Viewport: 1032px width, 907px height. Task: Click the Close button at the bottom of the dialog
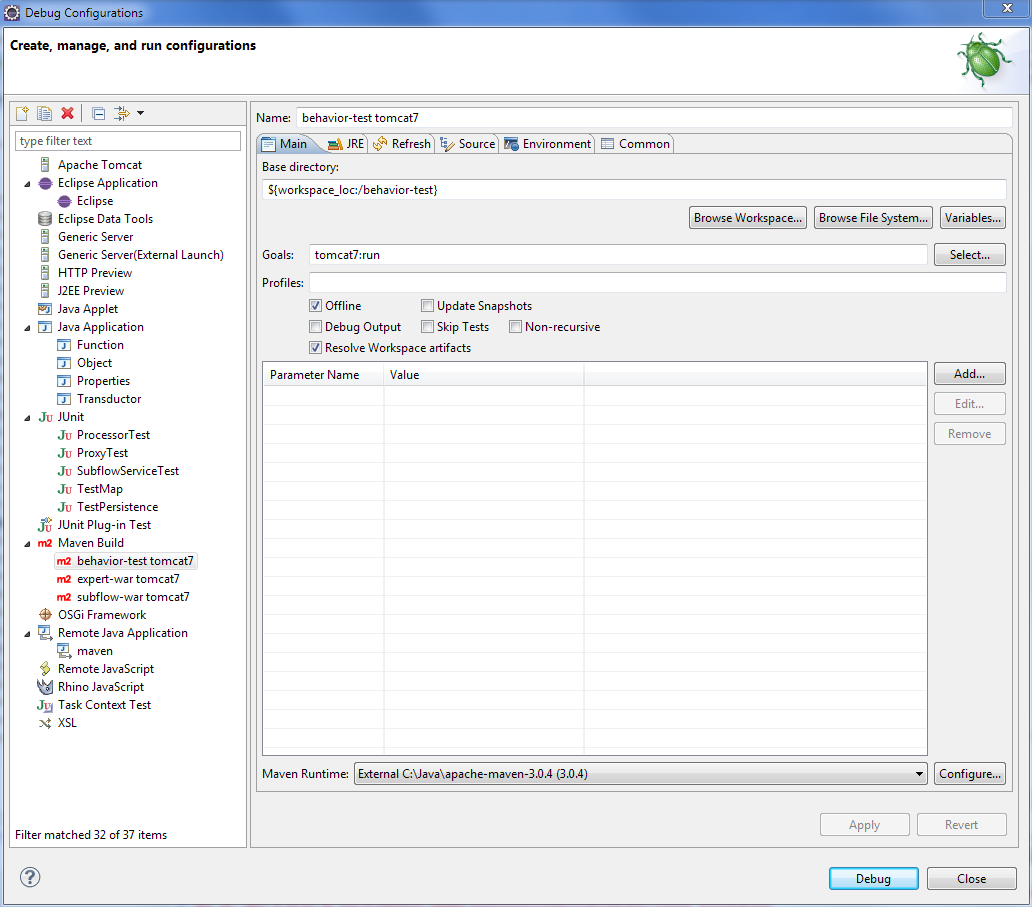tap(971, 878)
